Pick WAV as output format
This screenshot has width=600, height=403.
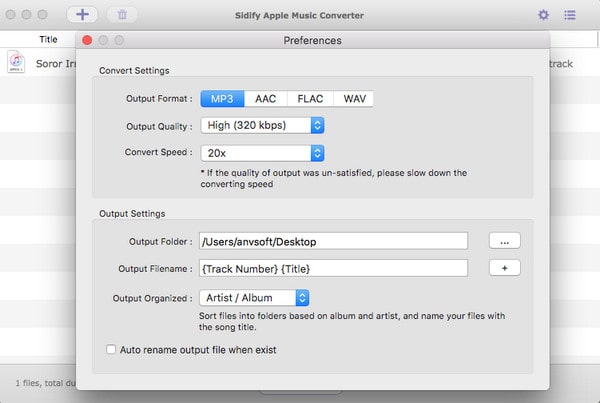(354, 99)
